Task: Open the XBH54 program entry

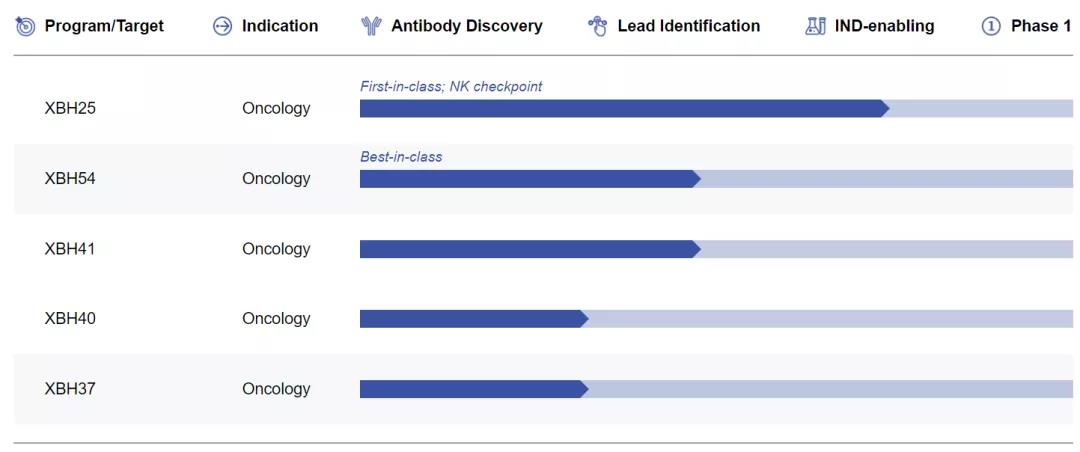Action: pyautogui.click(x=70, y=178)
